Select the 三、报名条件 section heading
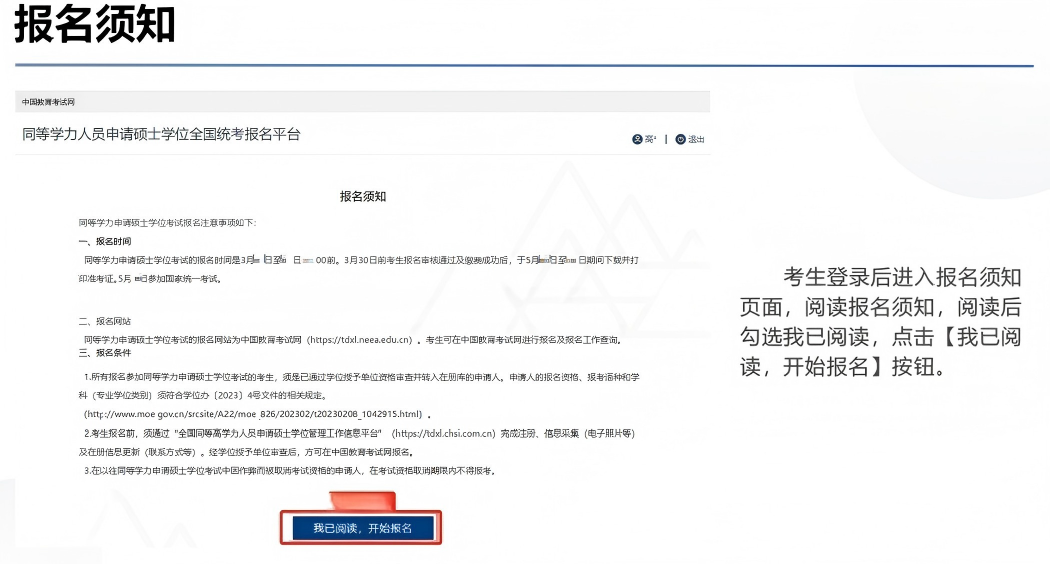 (104, 354)
